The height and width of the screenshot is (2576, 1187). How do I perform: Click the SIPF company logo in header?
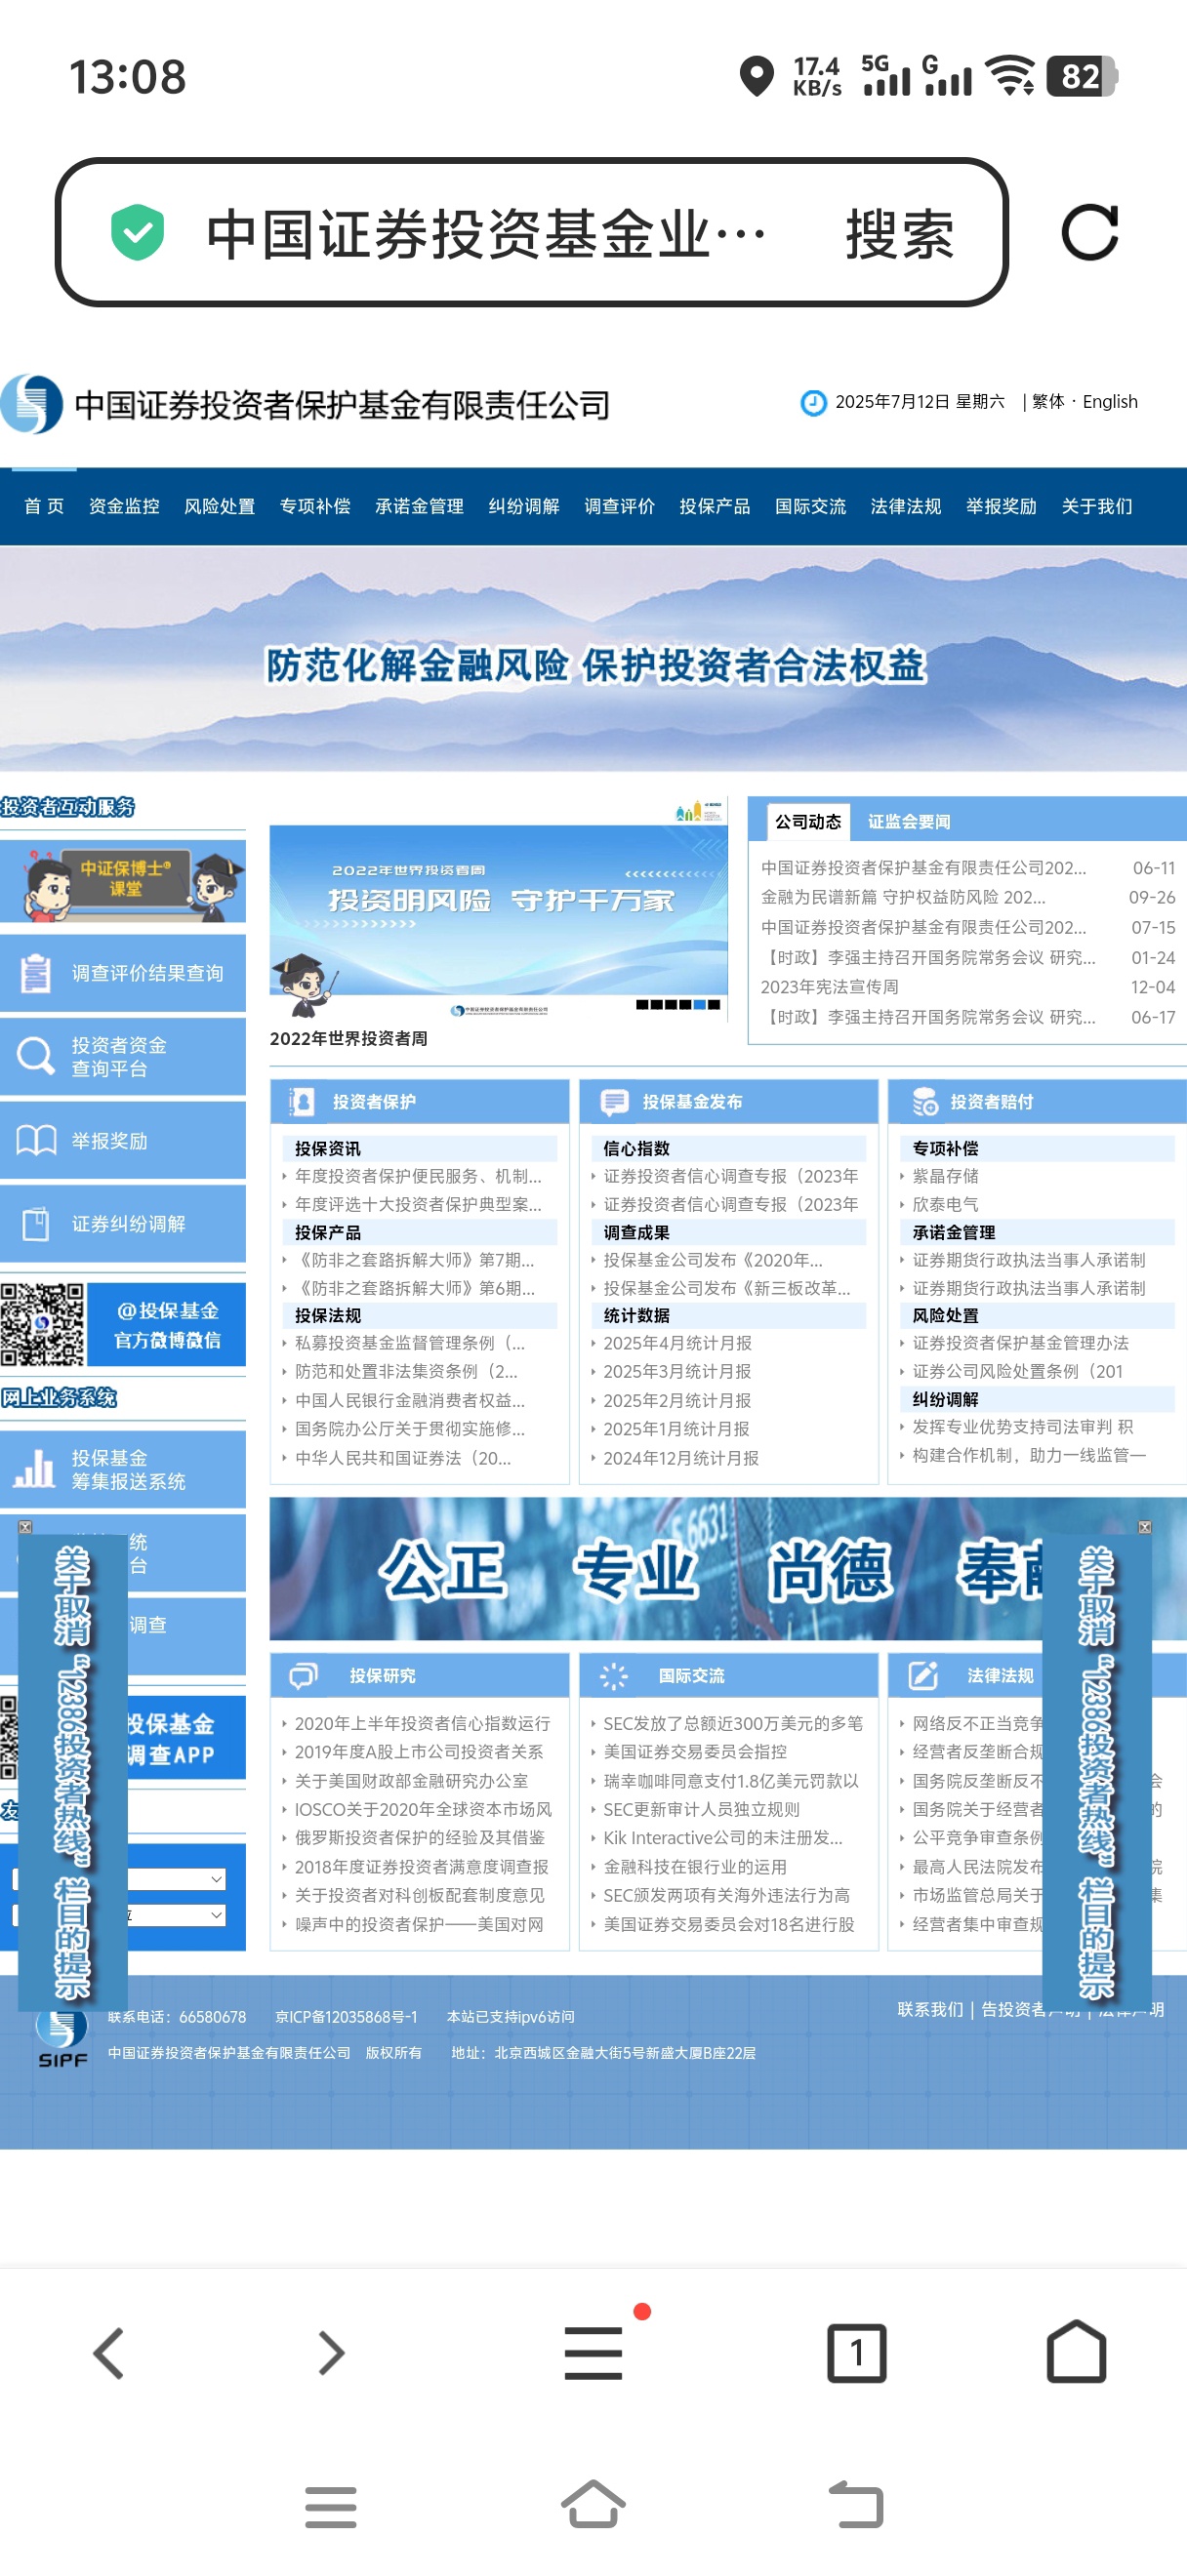[32, 404]
